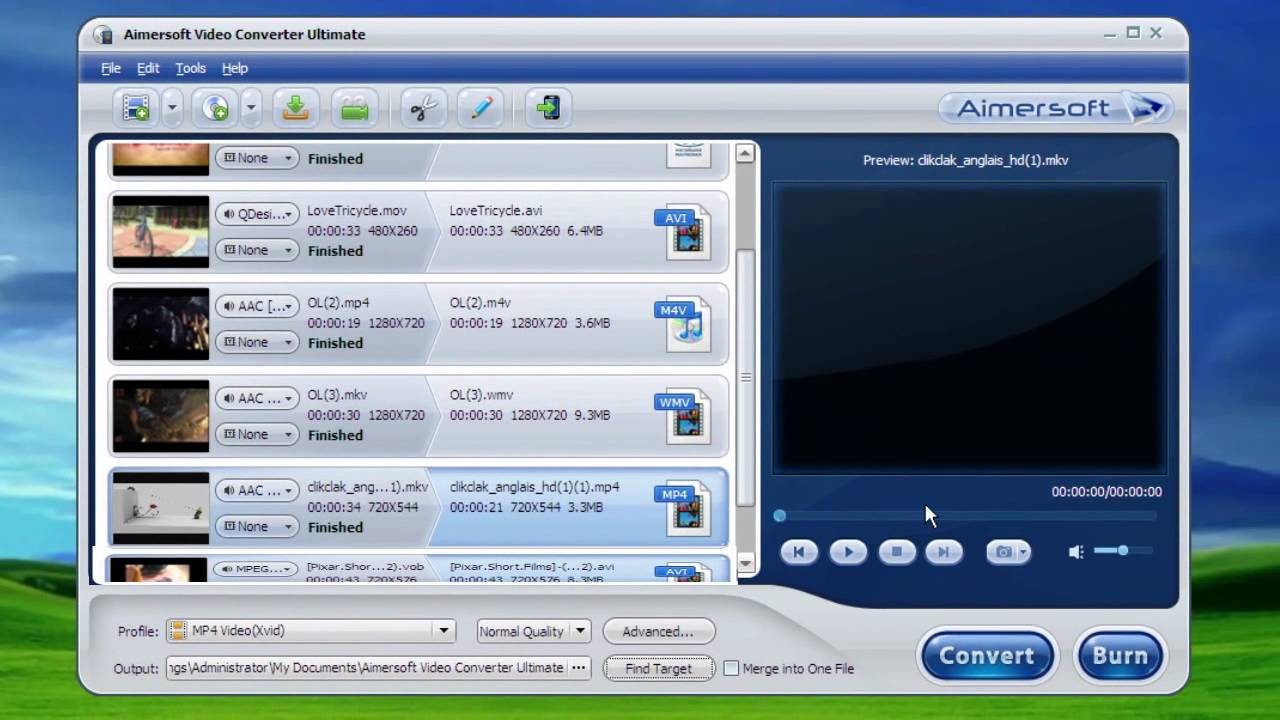1280x720 pixels.
Task: Stop the preview playback
Action: coord(897,552)
